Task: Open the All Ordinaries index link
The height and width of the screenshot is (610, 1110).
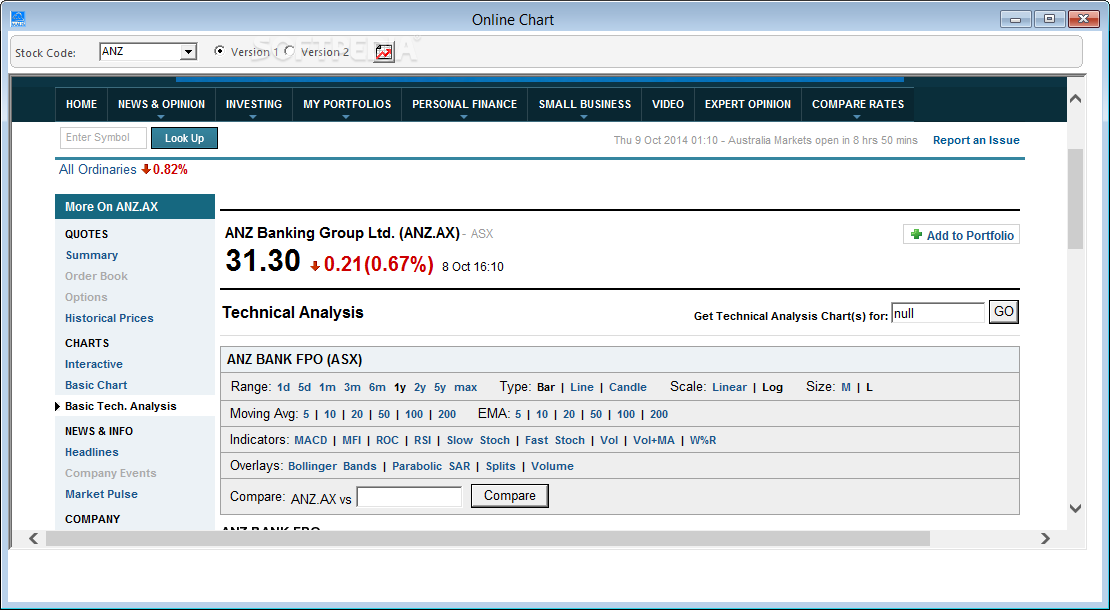Action: point(98,169)
